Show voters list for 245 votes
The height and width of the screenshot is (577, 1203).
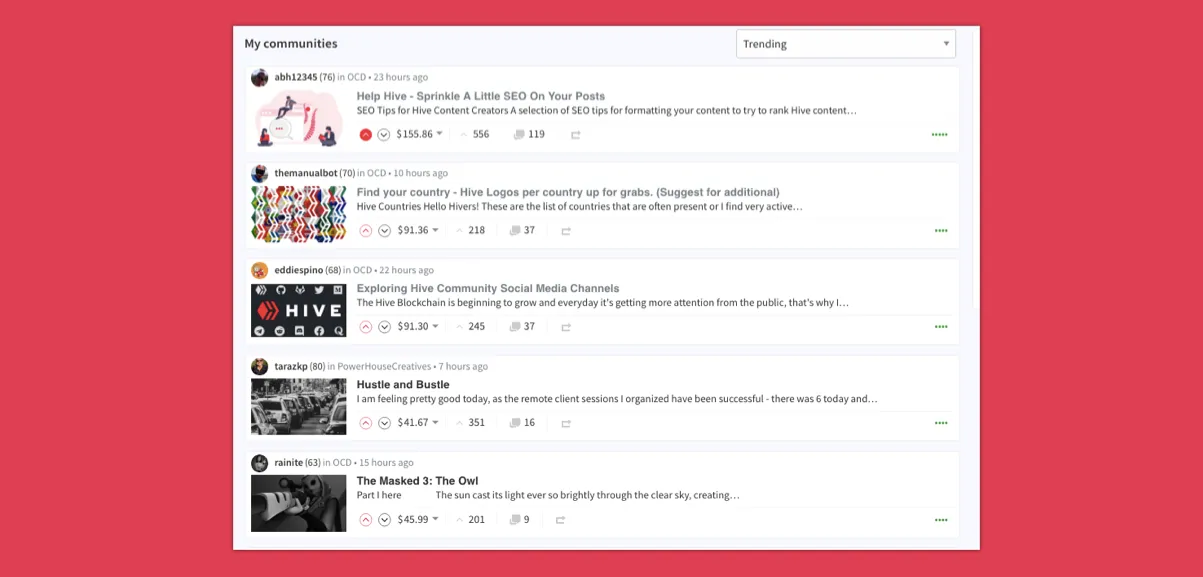[471, 326]
